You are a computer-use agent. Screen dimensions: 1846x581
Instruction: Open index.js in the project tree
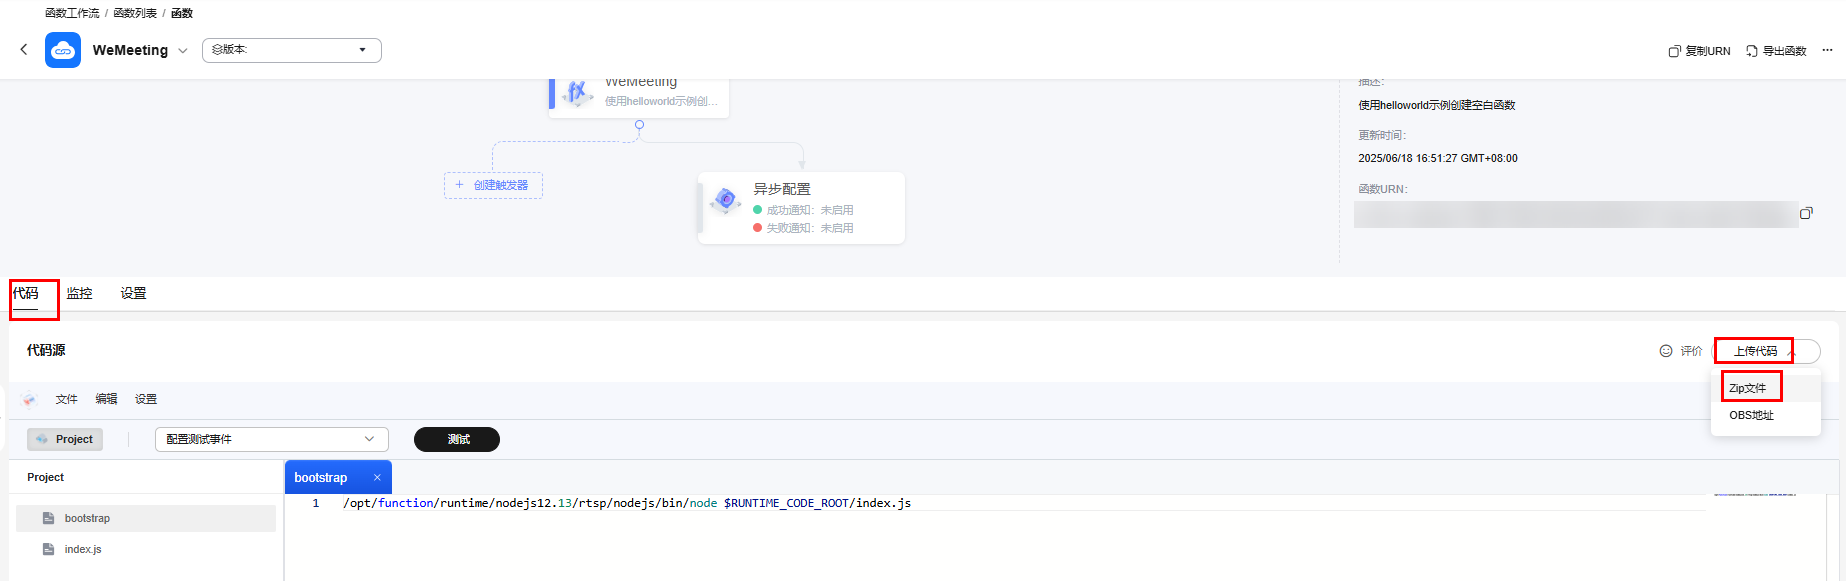83,549
